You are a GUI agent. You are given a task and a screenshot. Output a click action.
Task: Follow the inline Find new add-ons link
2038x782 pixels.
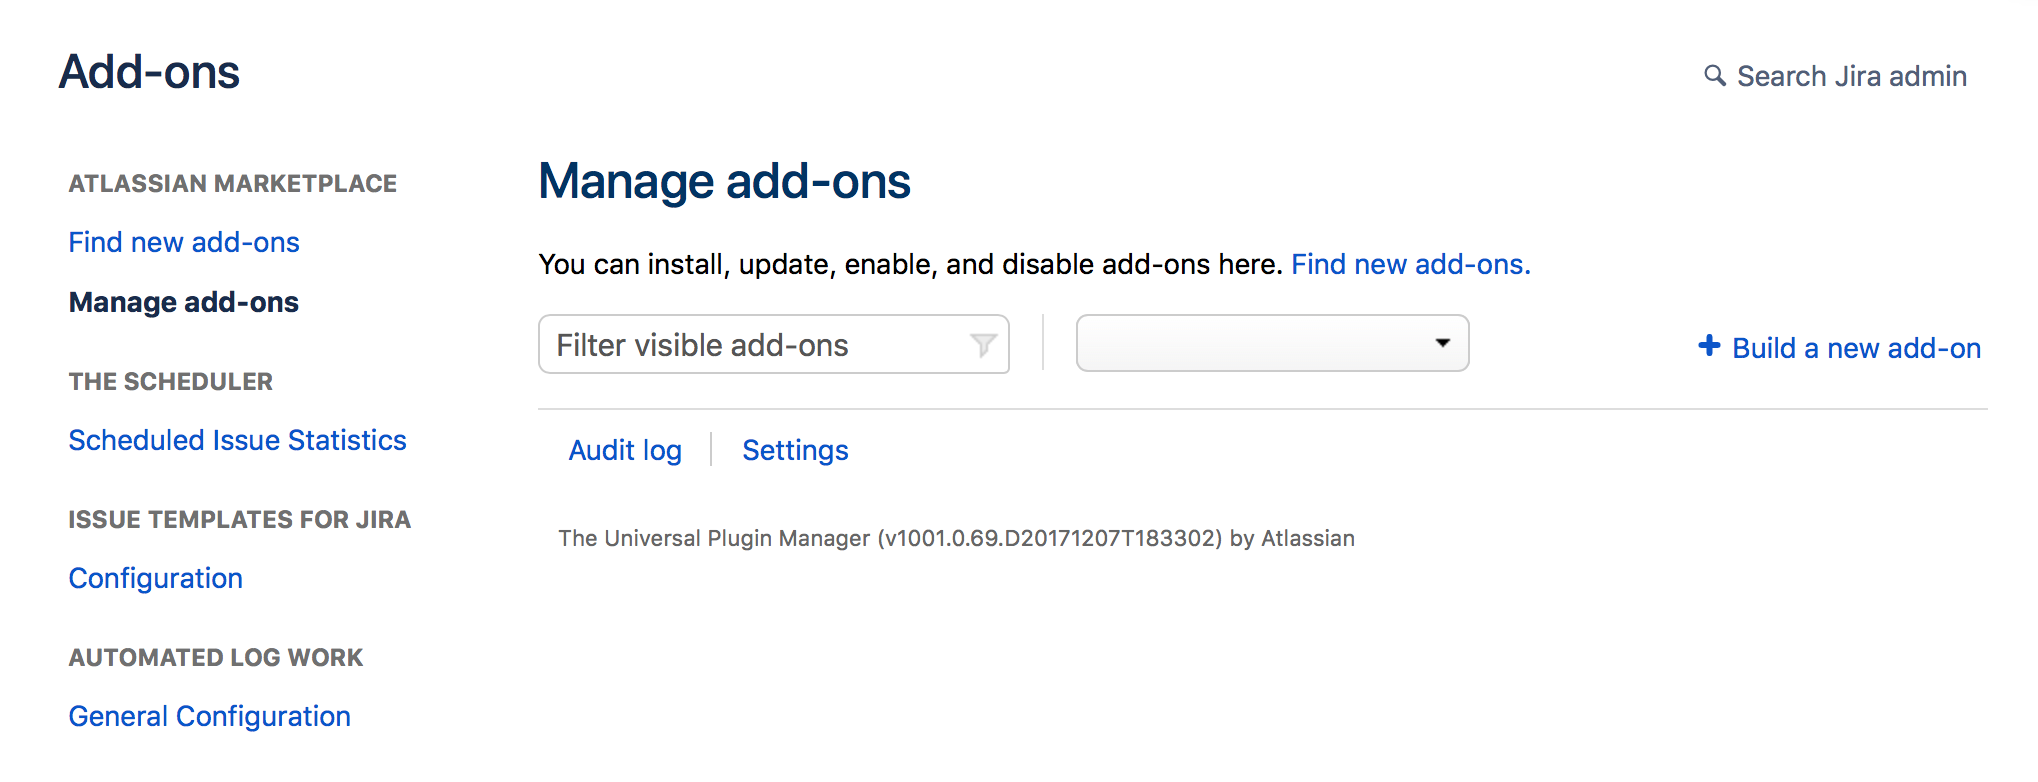[1410, 264]
